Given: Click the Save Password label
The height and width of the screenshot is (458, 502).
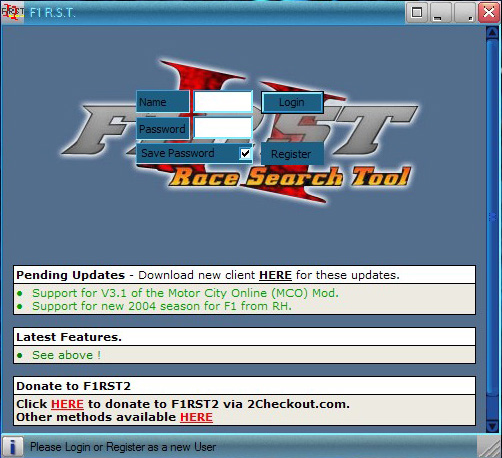Looking at the screenshot, I should pyautogui.click(x=178, y=153).
